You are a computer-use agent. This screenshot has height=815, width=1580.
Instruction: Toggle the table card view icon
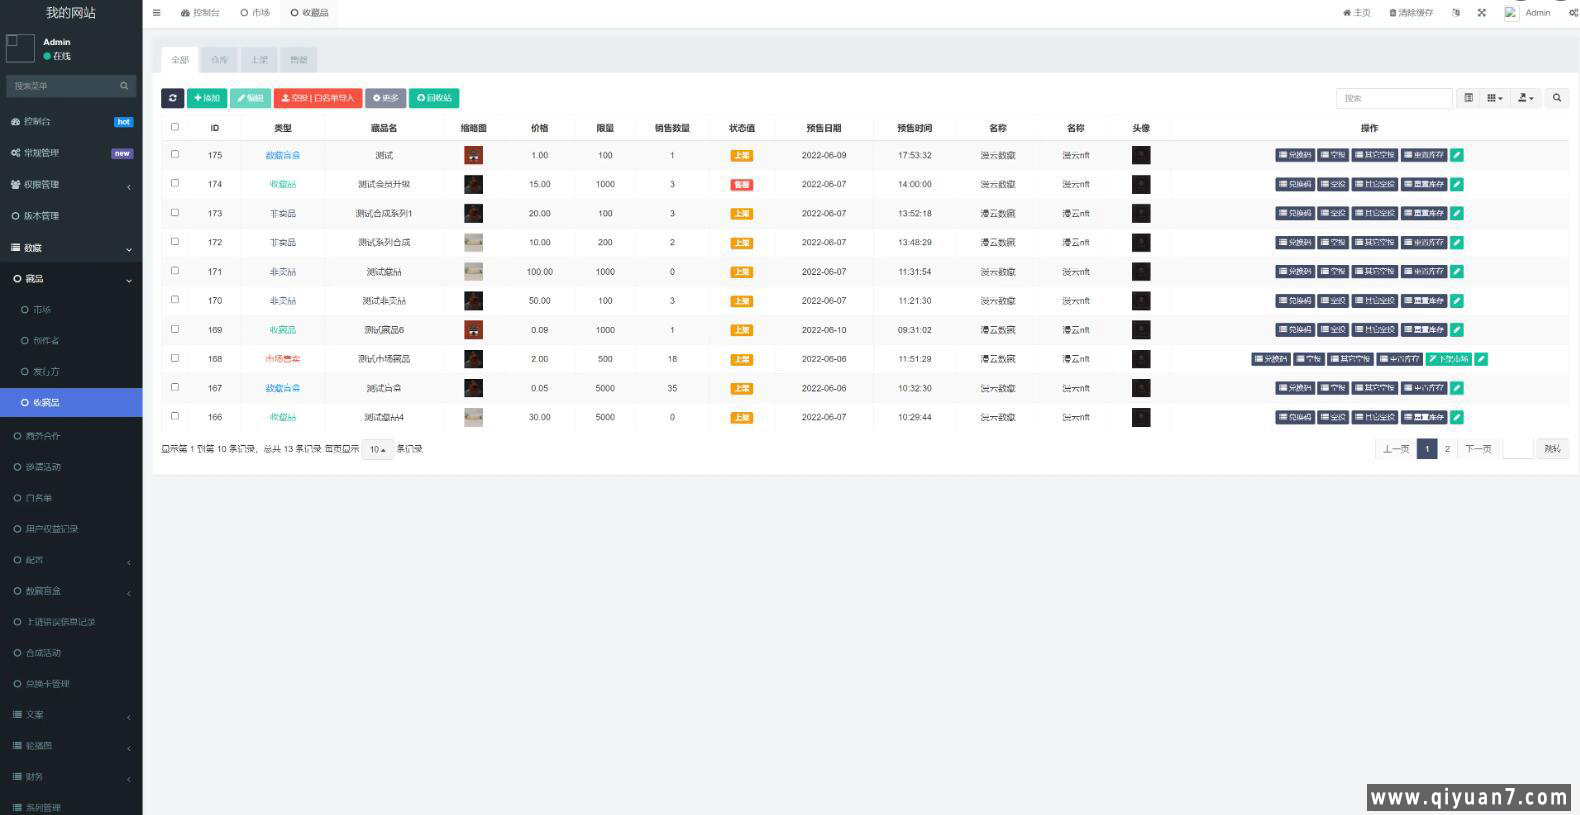point(1468,98)
